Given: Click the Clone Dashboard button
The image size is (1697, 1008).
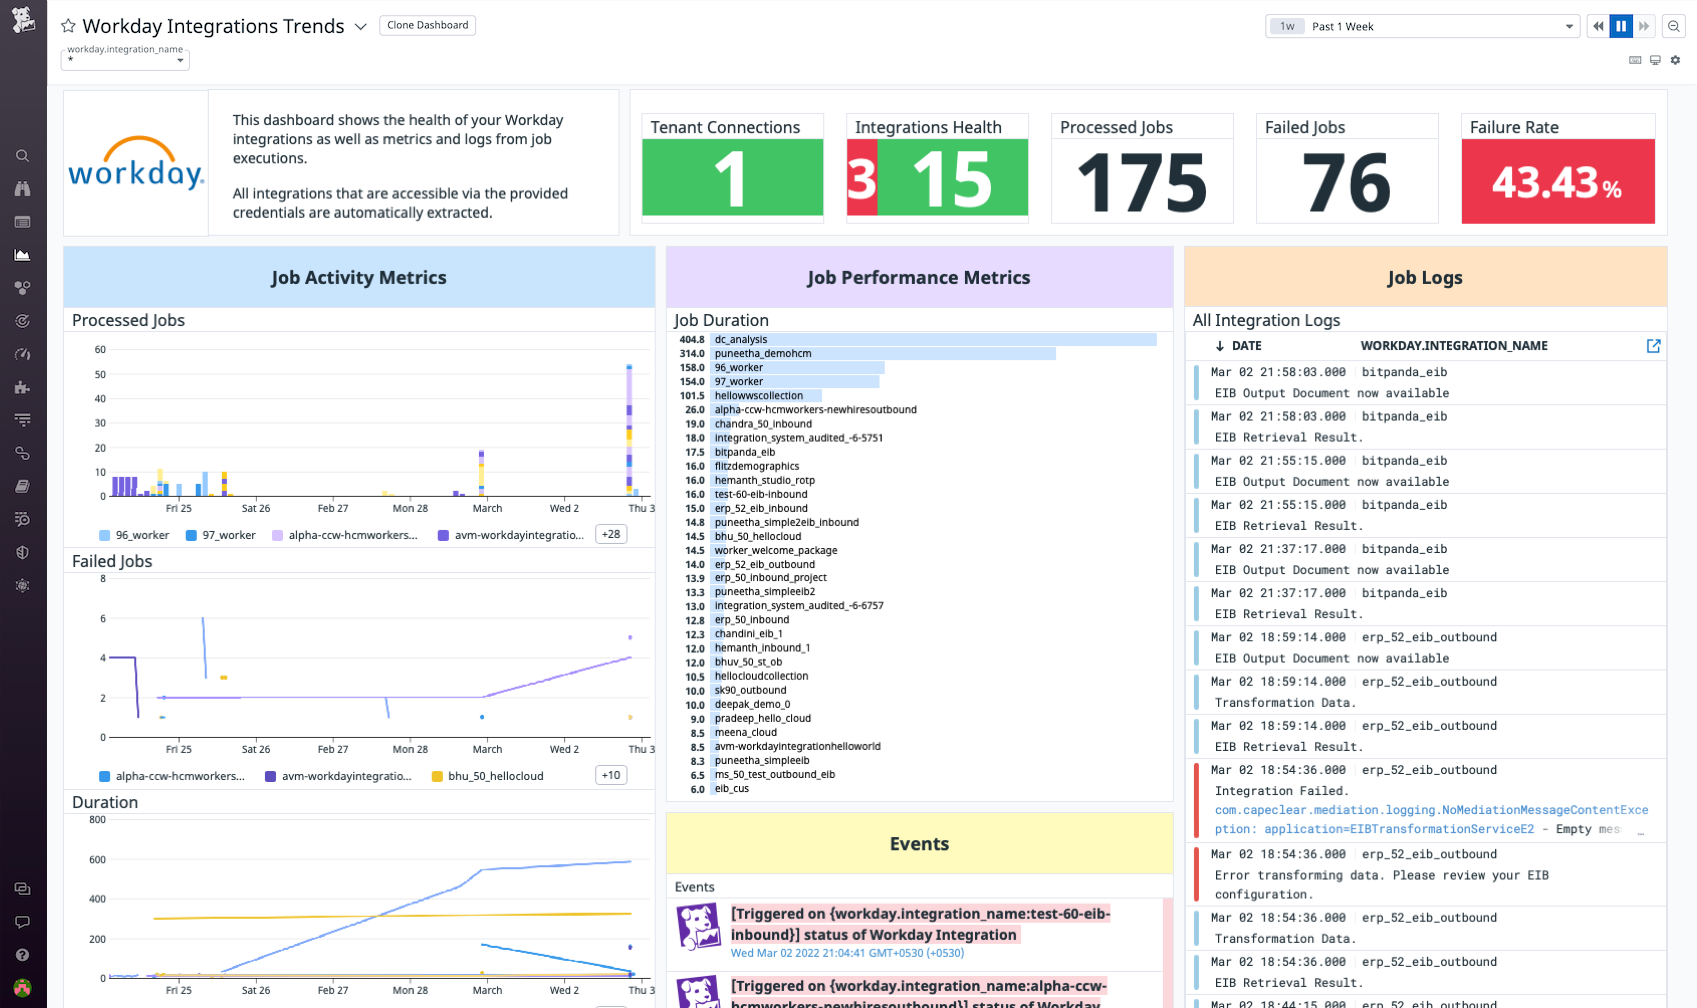Looking at the screenshot, I should click(x=427, y=25).
